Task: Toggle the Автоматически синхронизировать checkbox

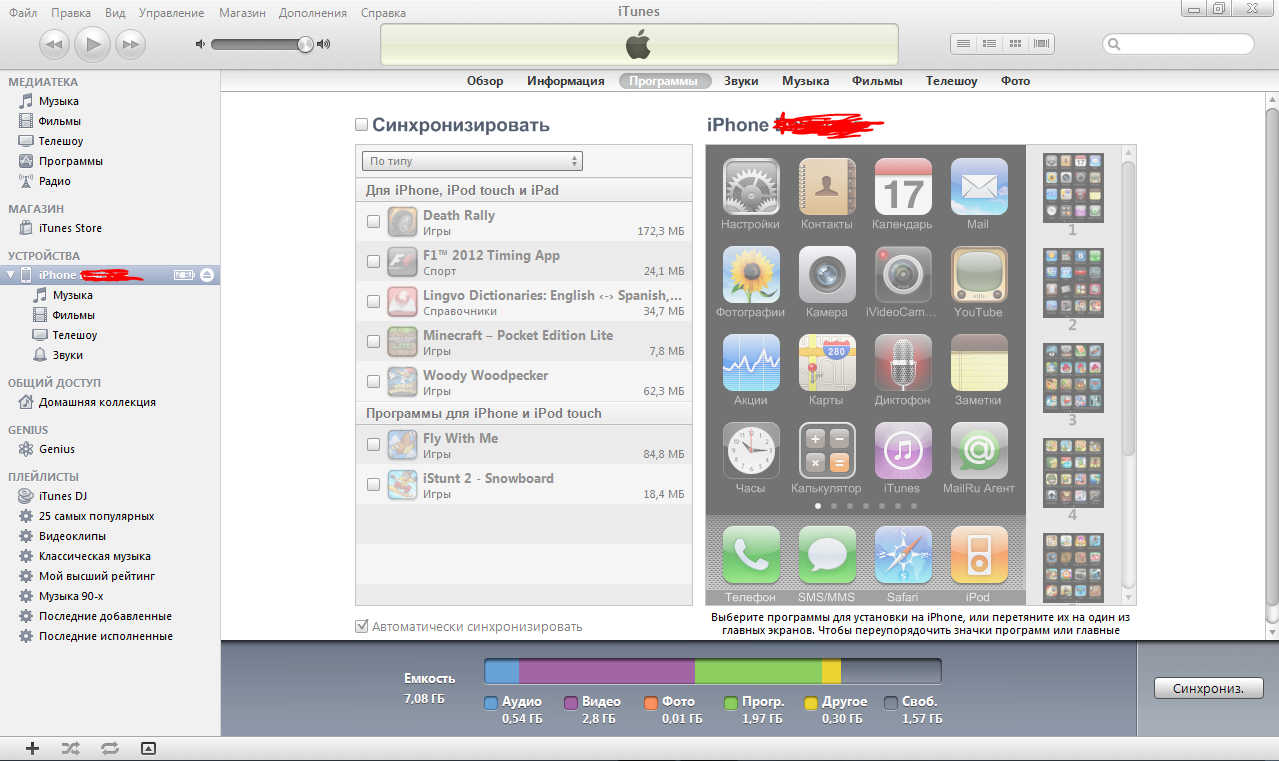Action: click(x=362, y=627)
